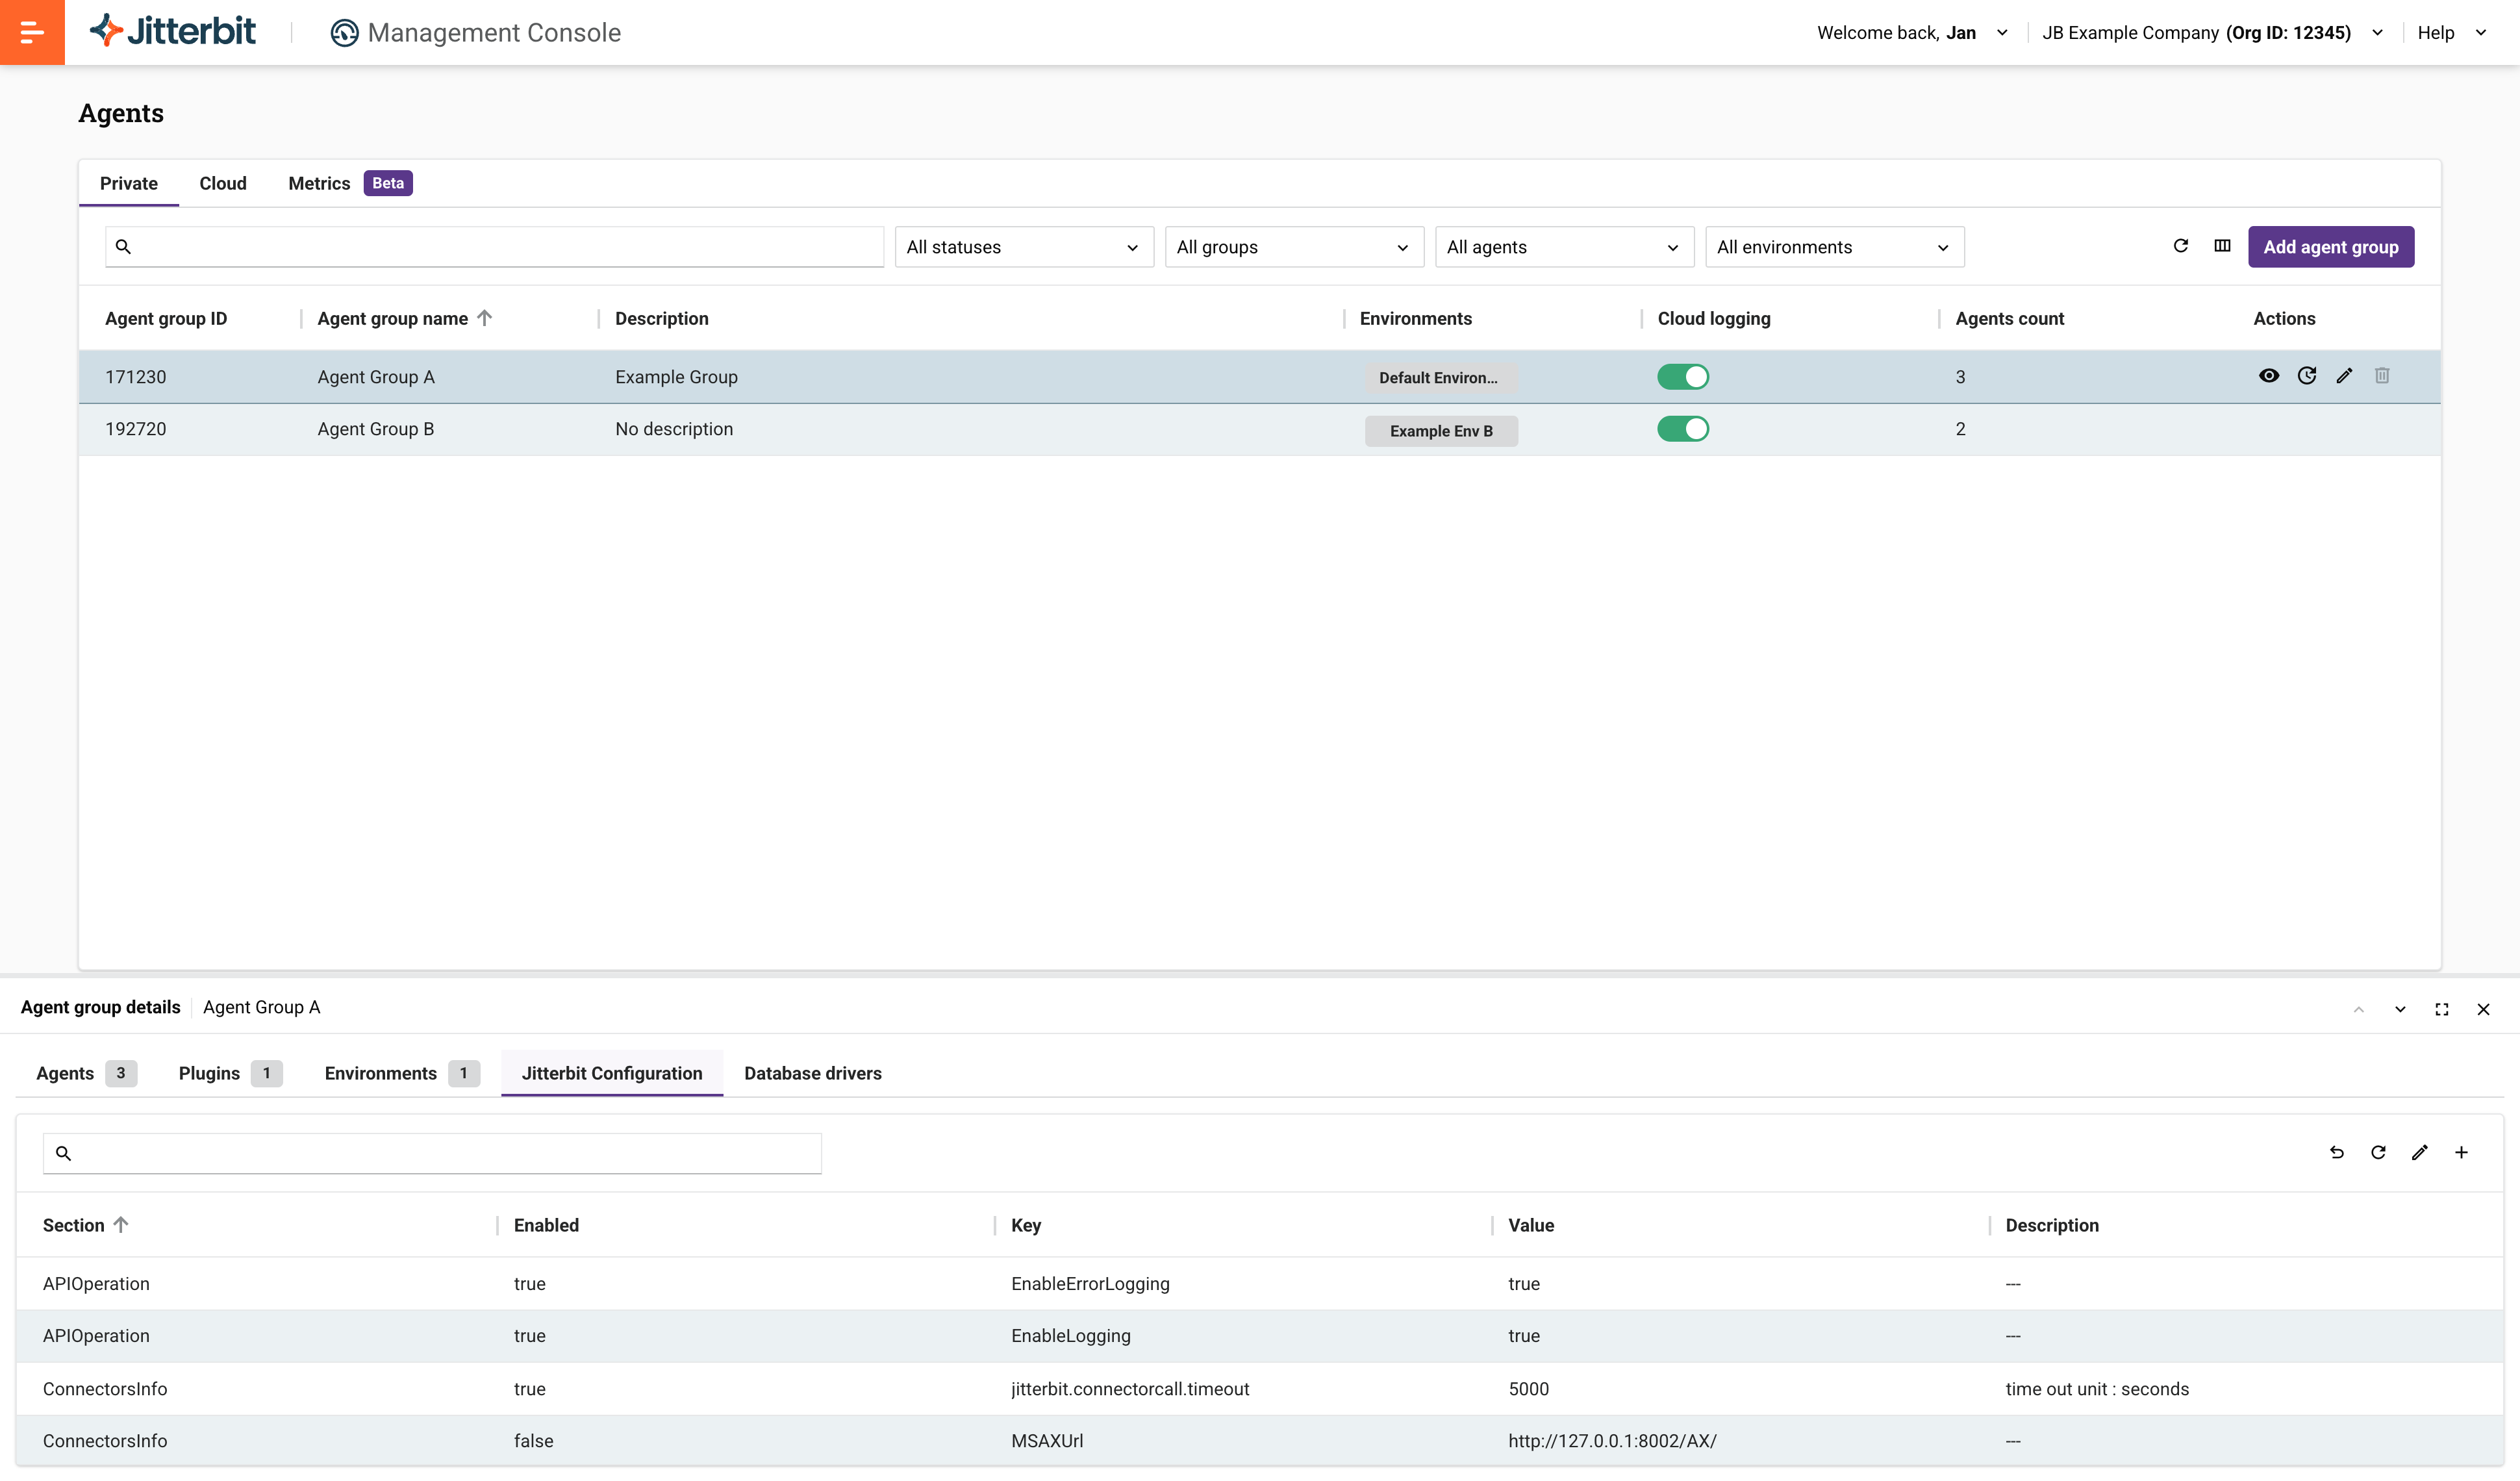The height and width of the screenshot is (1481, 2520).
Task: Click the Management Console gauge icon
Action: pyautogui.click(x=344, y=33)
